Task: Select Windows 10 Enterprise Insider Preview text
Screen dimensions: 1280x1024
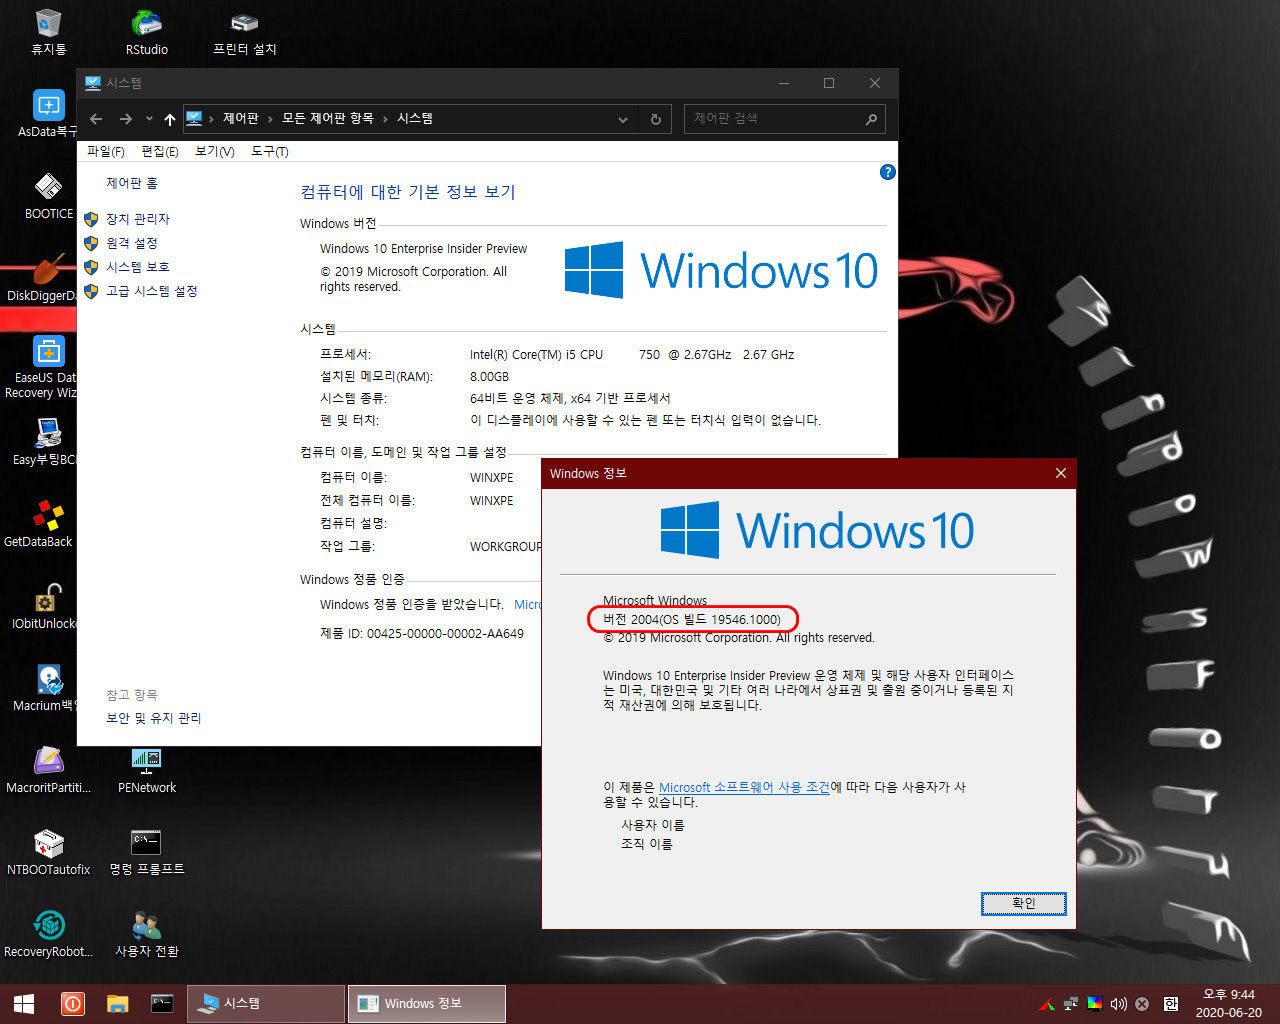Action: (x=423, y=248)
